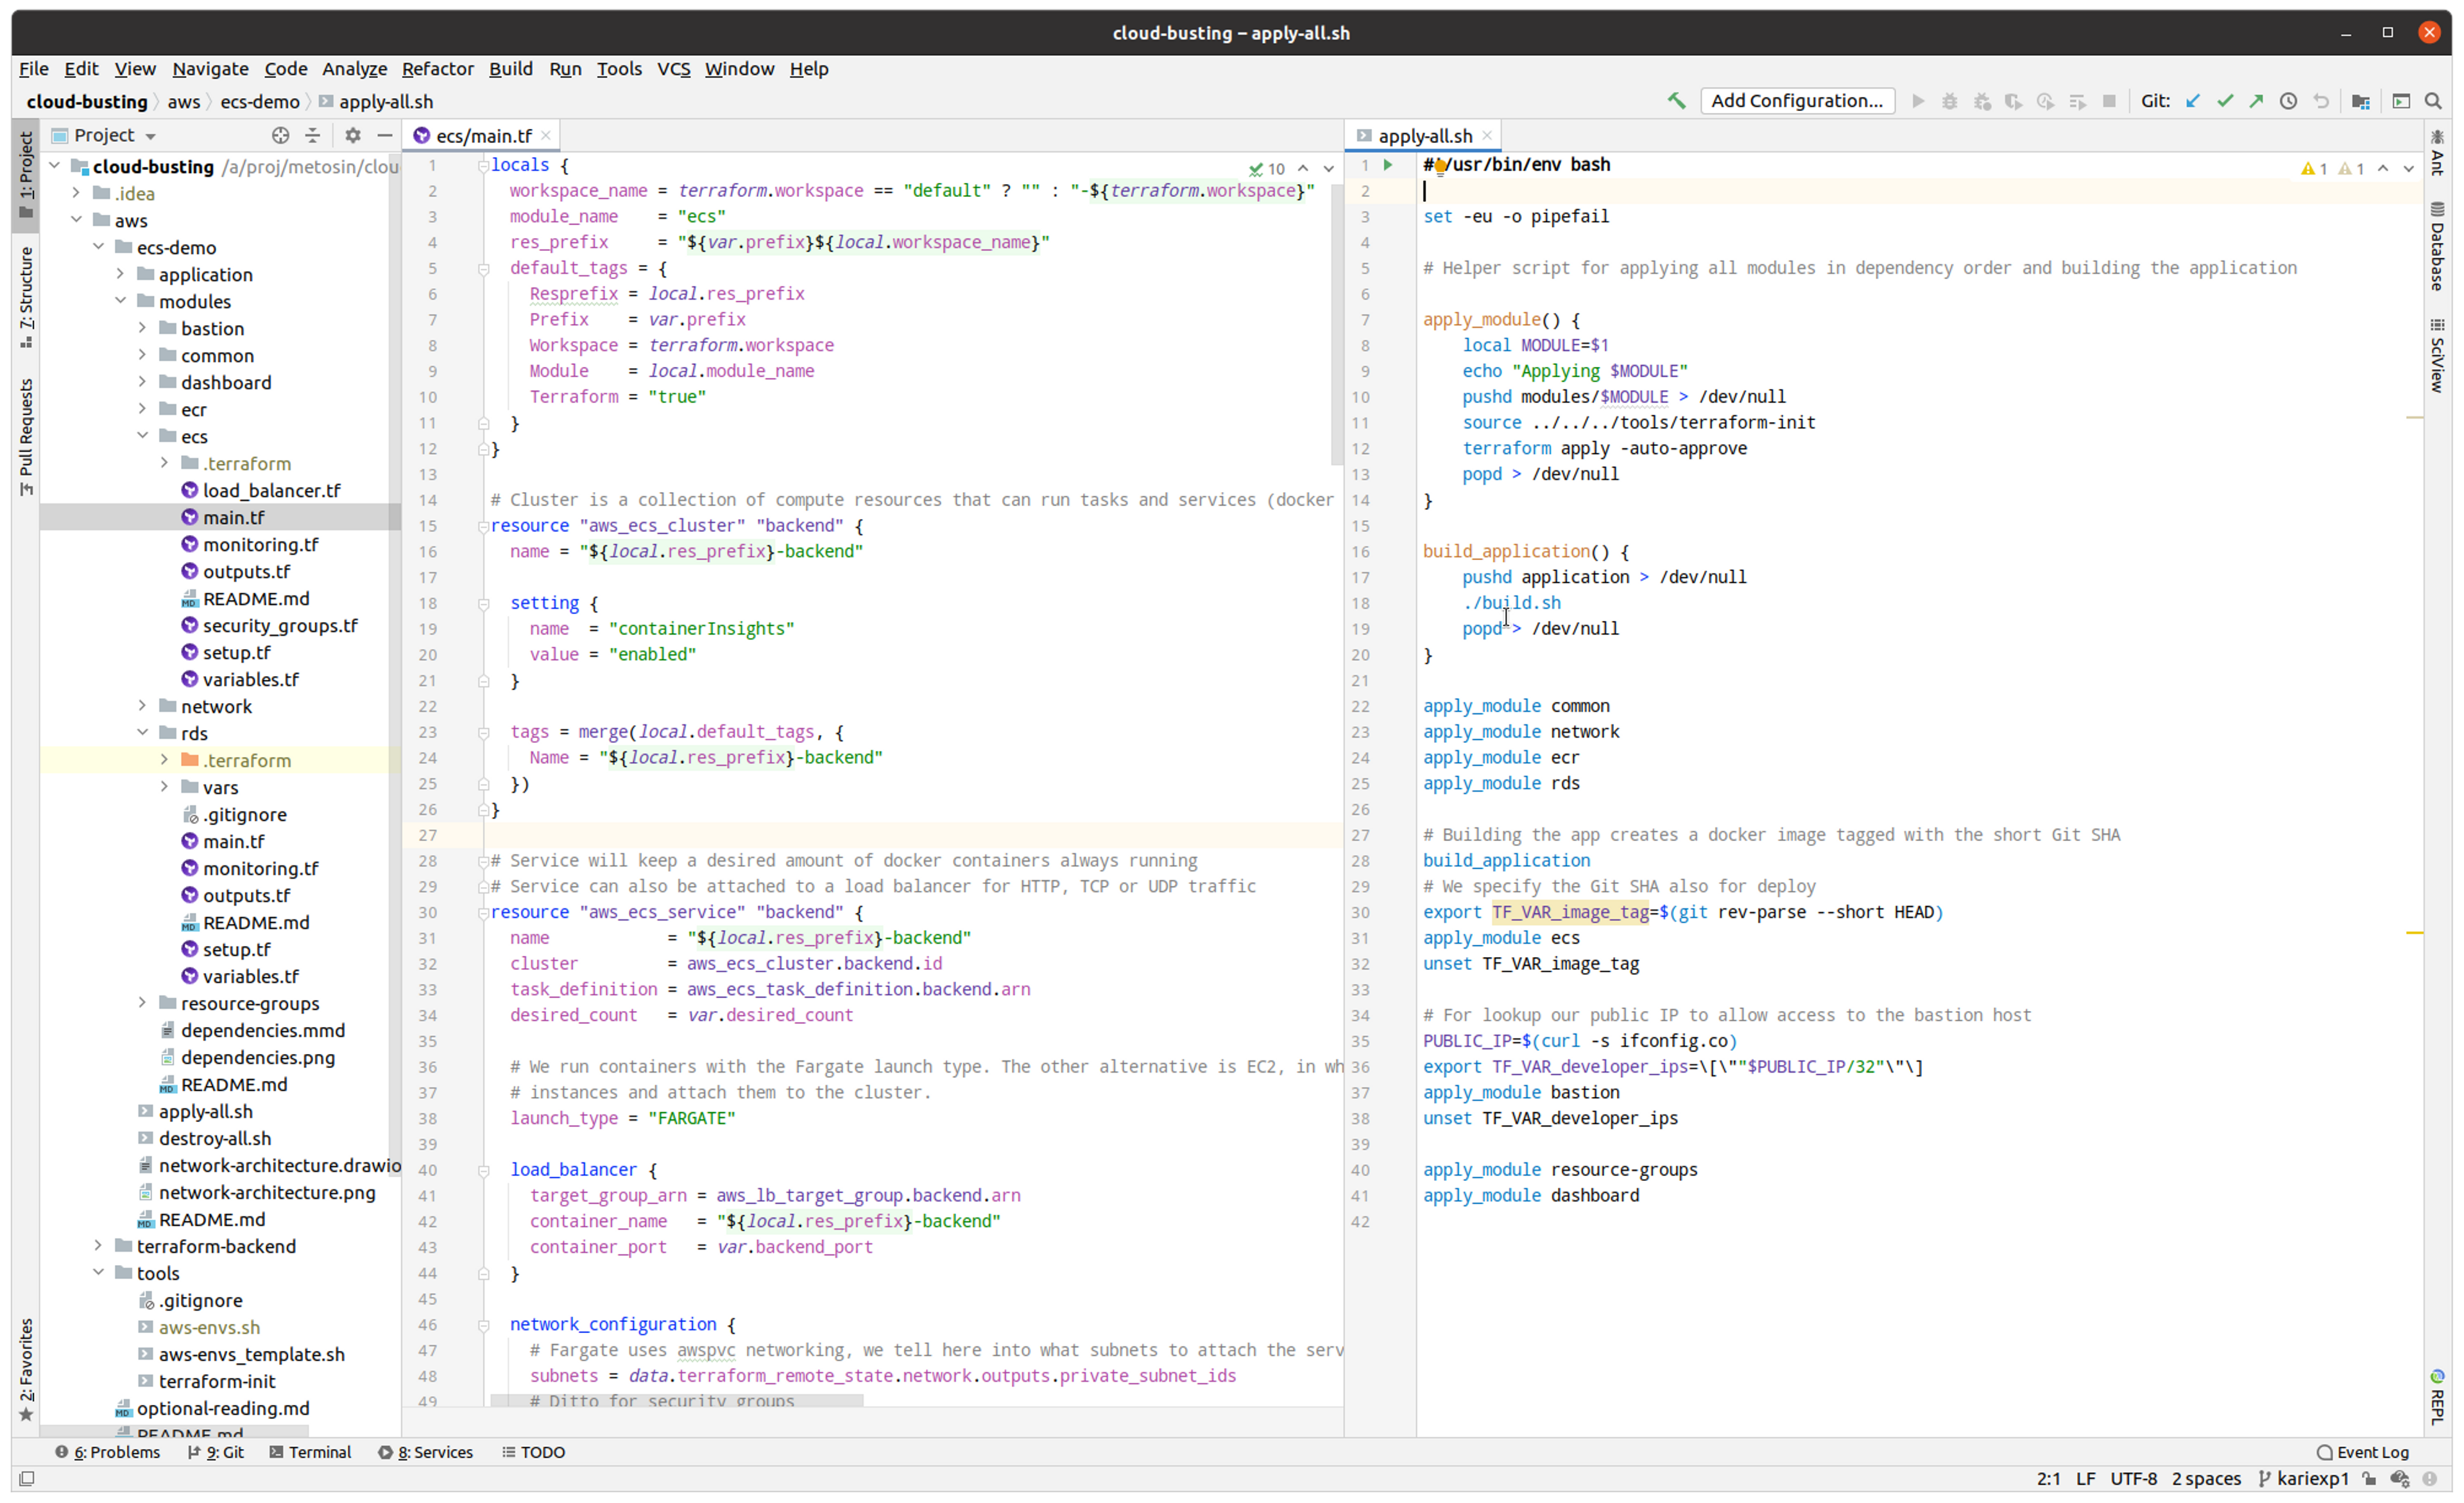The image size is (2464, 1503).
Task: Open security_groups.tf in the project tree
Action: [279, 626]
